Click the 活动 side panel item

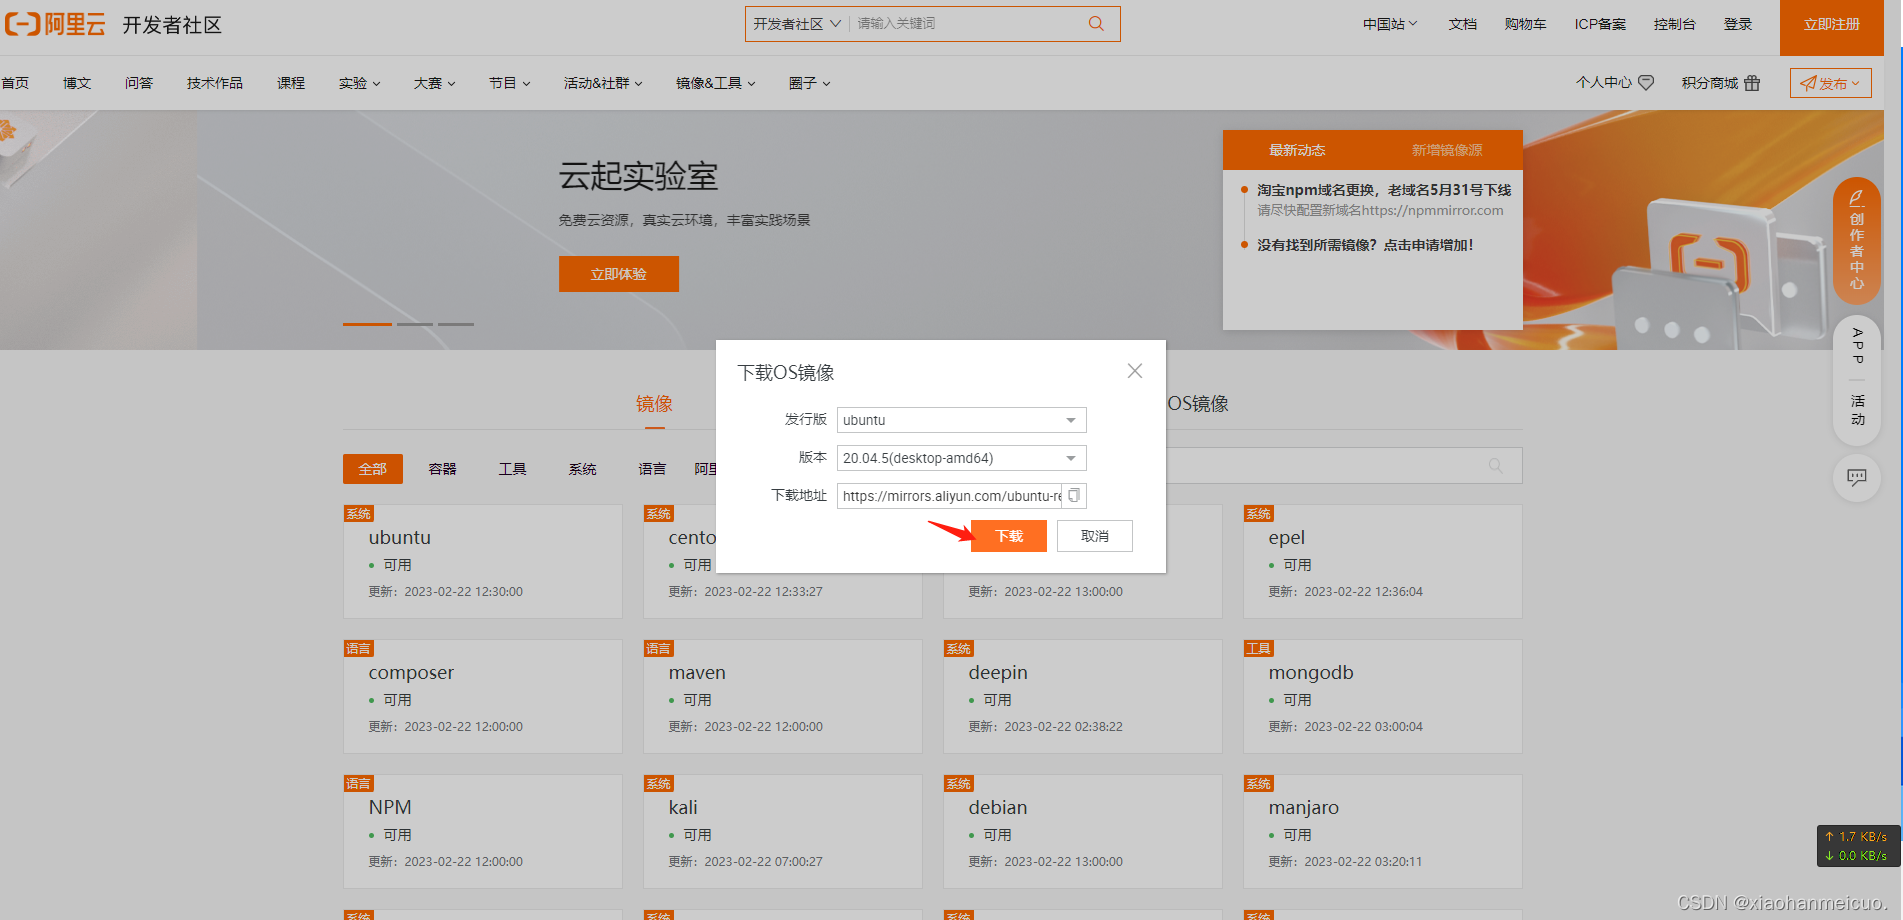coord(1857,410)
